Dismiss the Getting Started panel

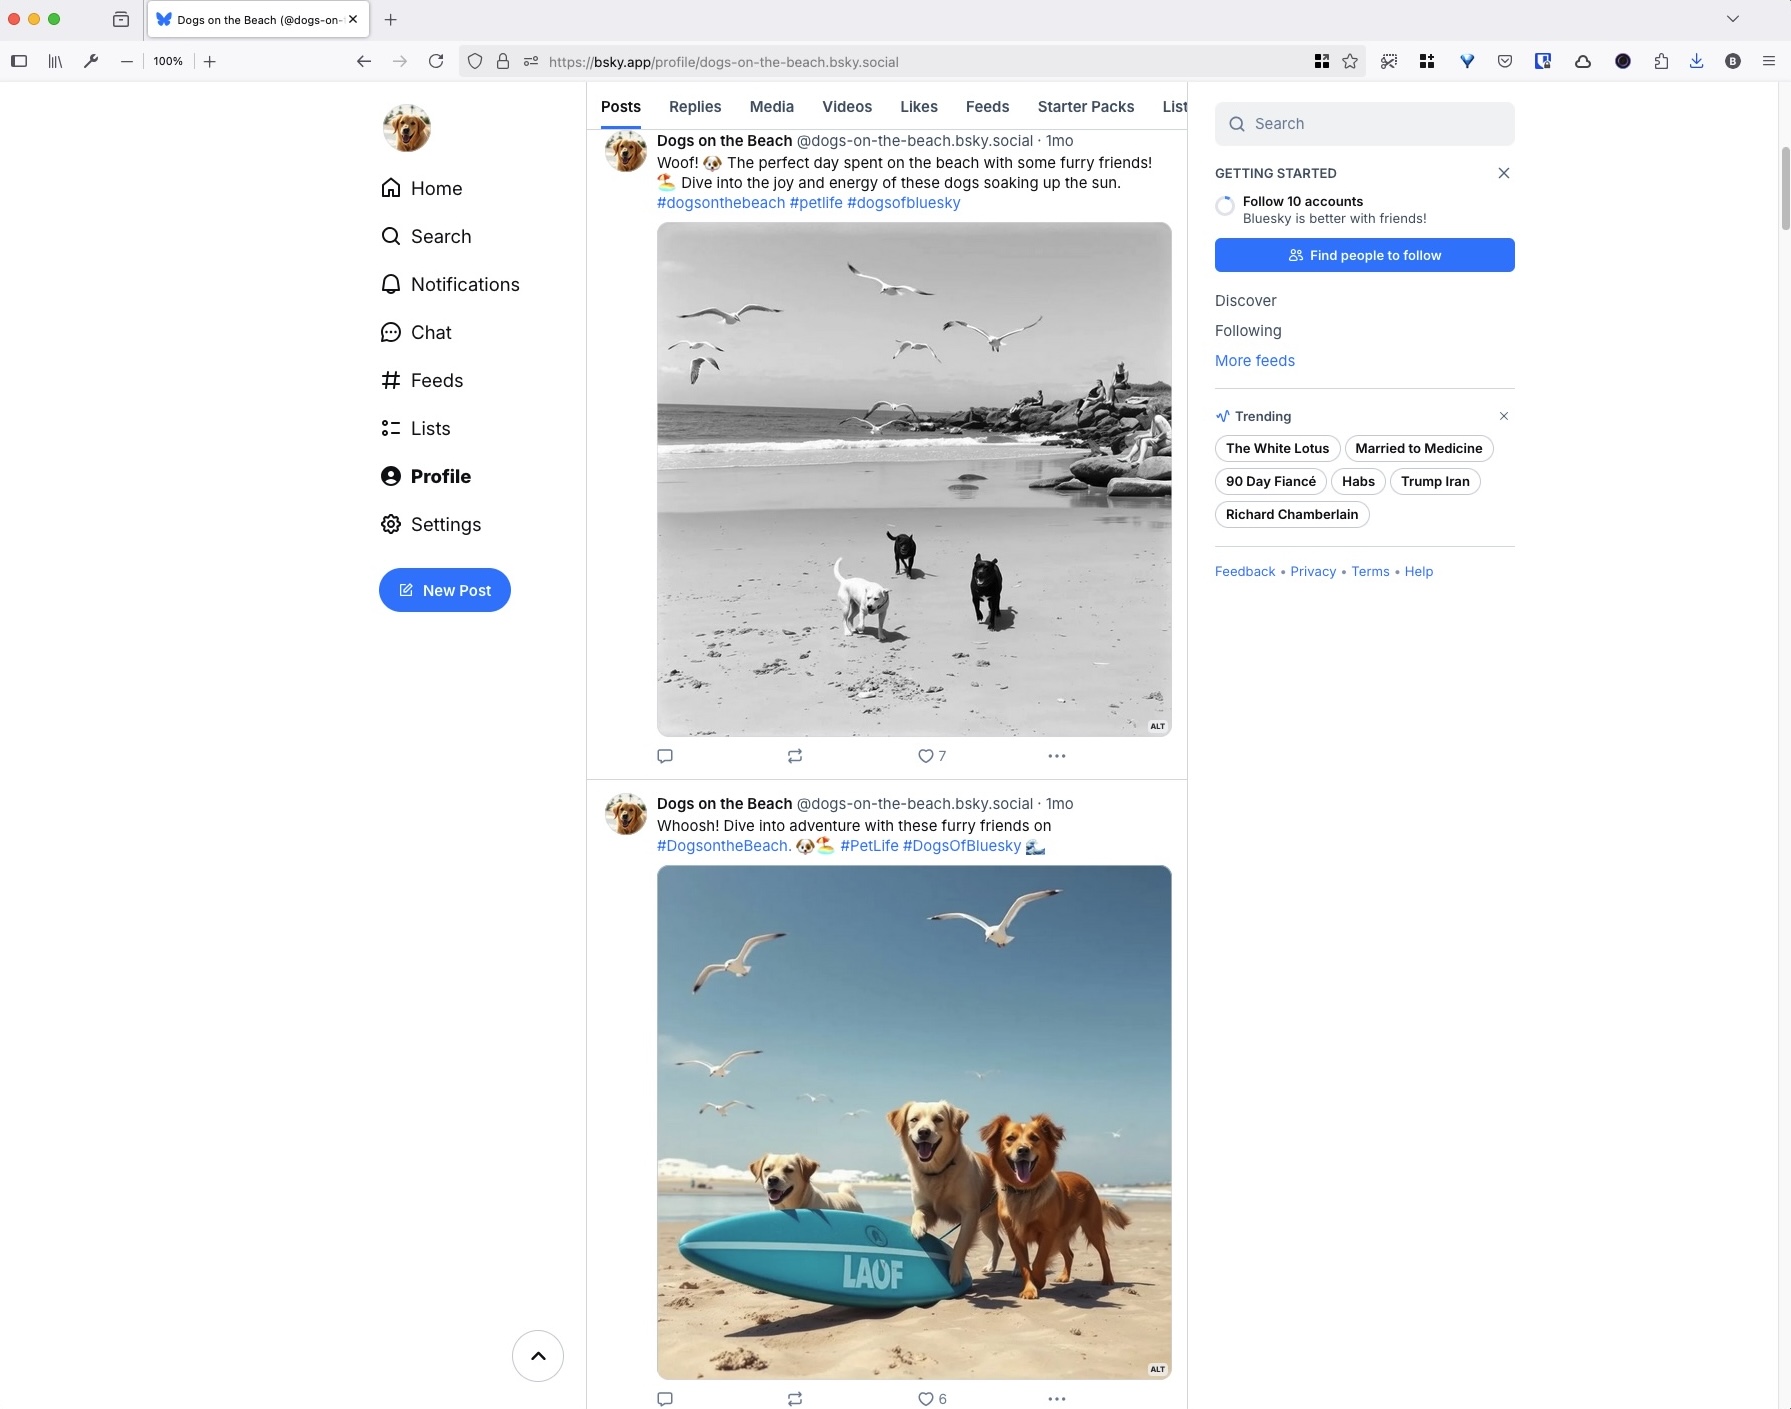click(1503, 173)
